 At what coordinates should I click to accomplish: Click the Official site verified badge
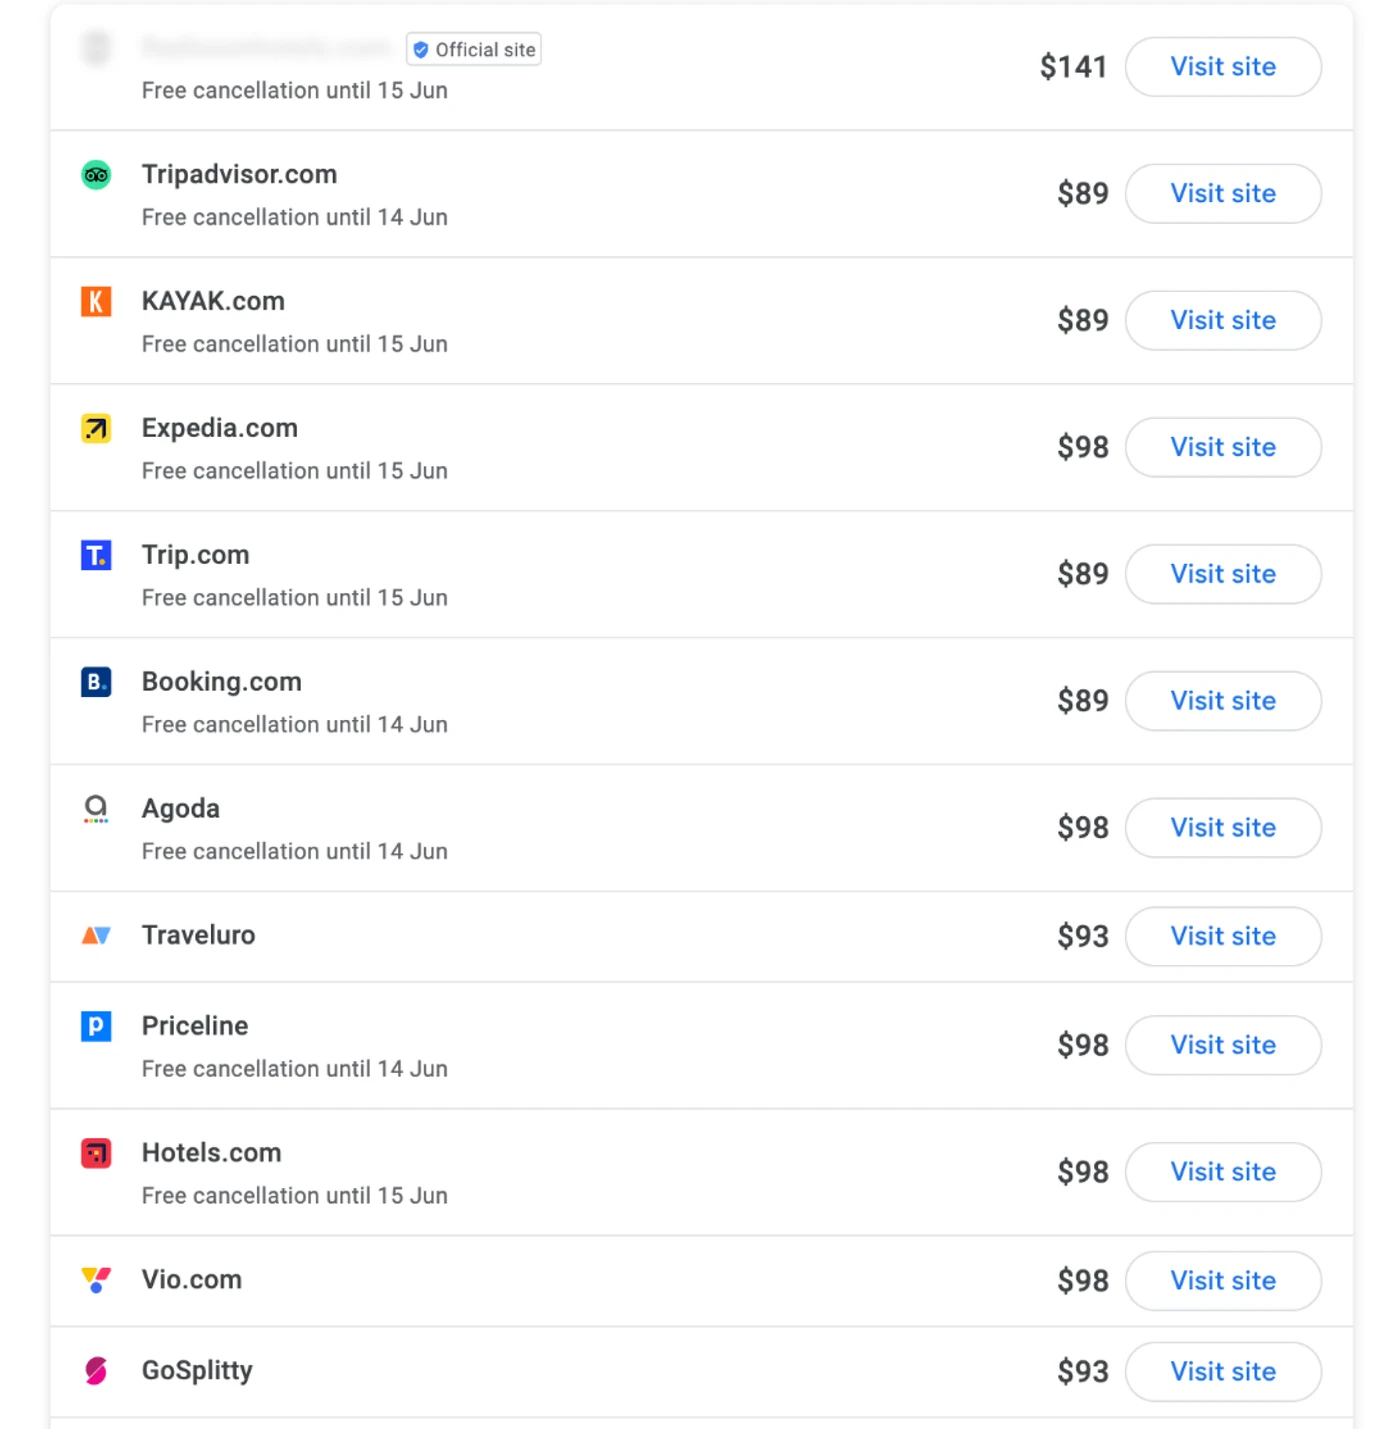pos(473,49)
